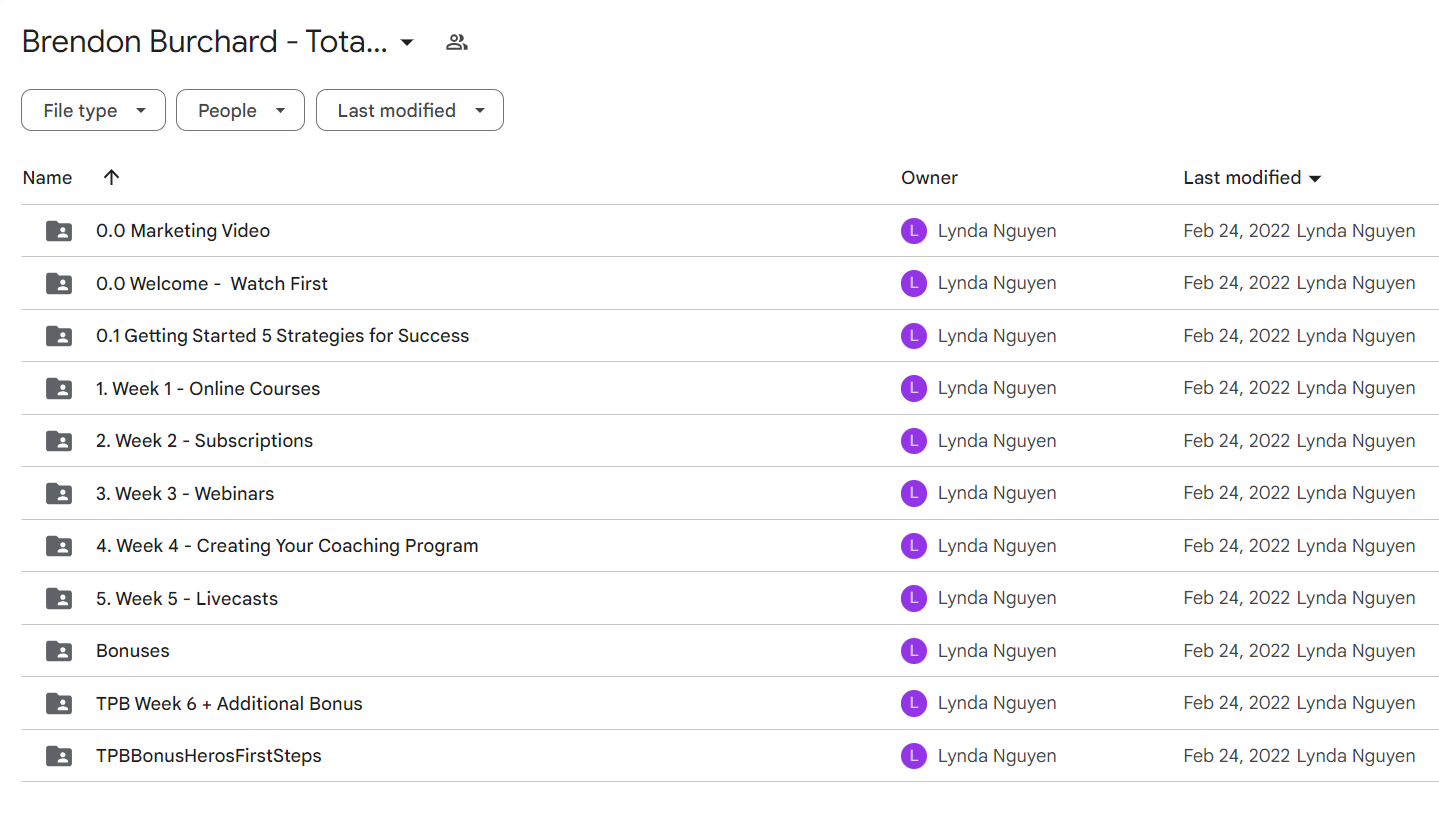This screenshot has height=834, width=1439.
Task: Click owner avatar in Week 3 - Webinars row
Action: [914, 494]
